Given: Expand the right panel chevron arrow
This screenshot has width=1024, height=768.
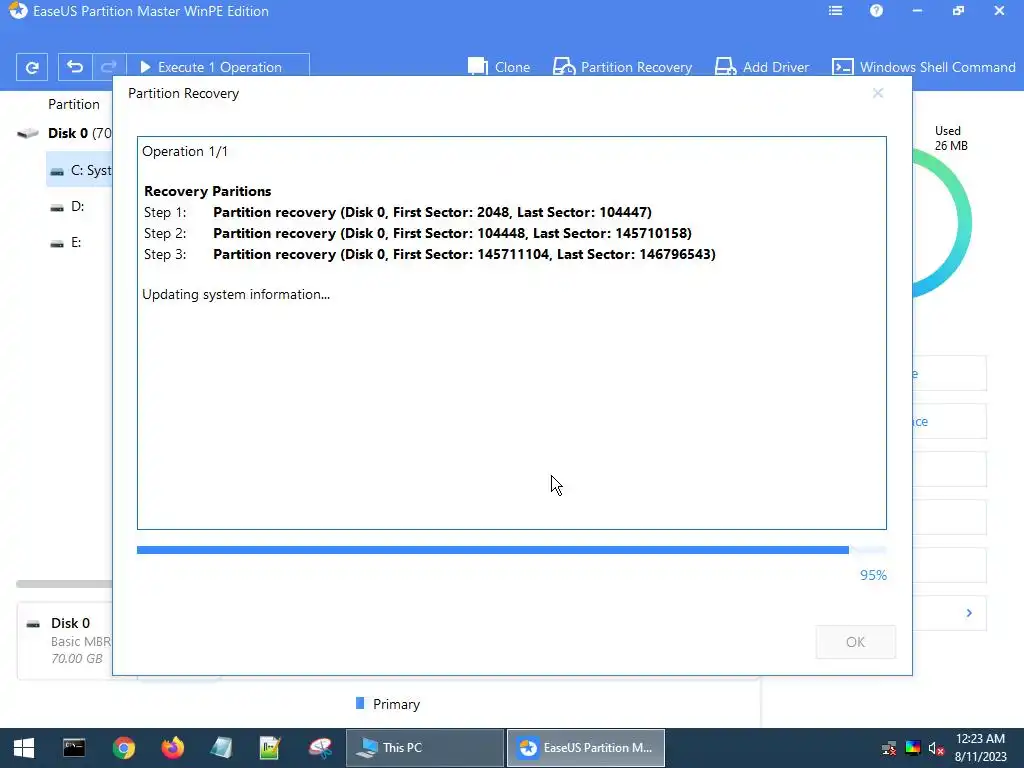Looking at the screenshot, I should pyautogui.click(x=969, y=613).
